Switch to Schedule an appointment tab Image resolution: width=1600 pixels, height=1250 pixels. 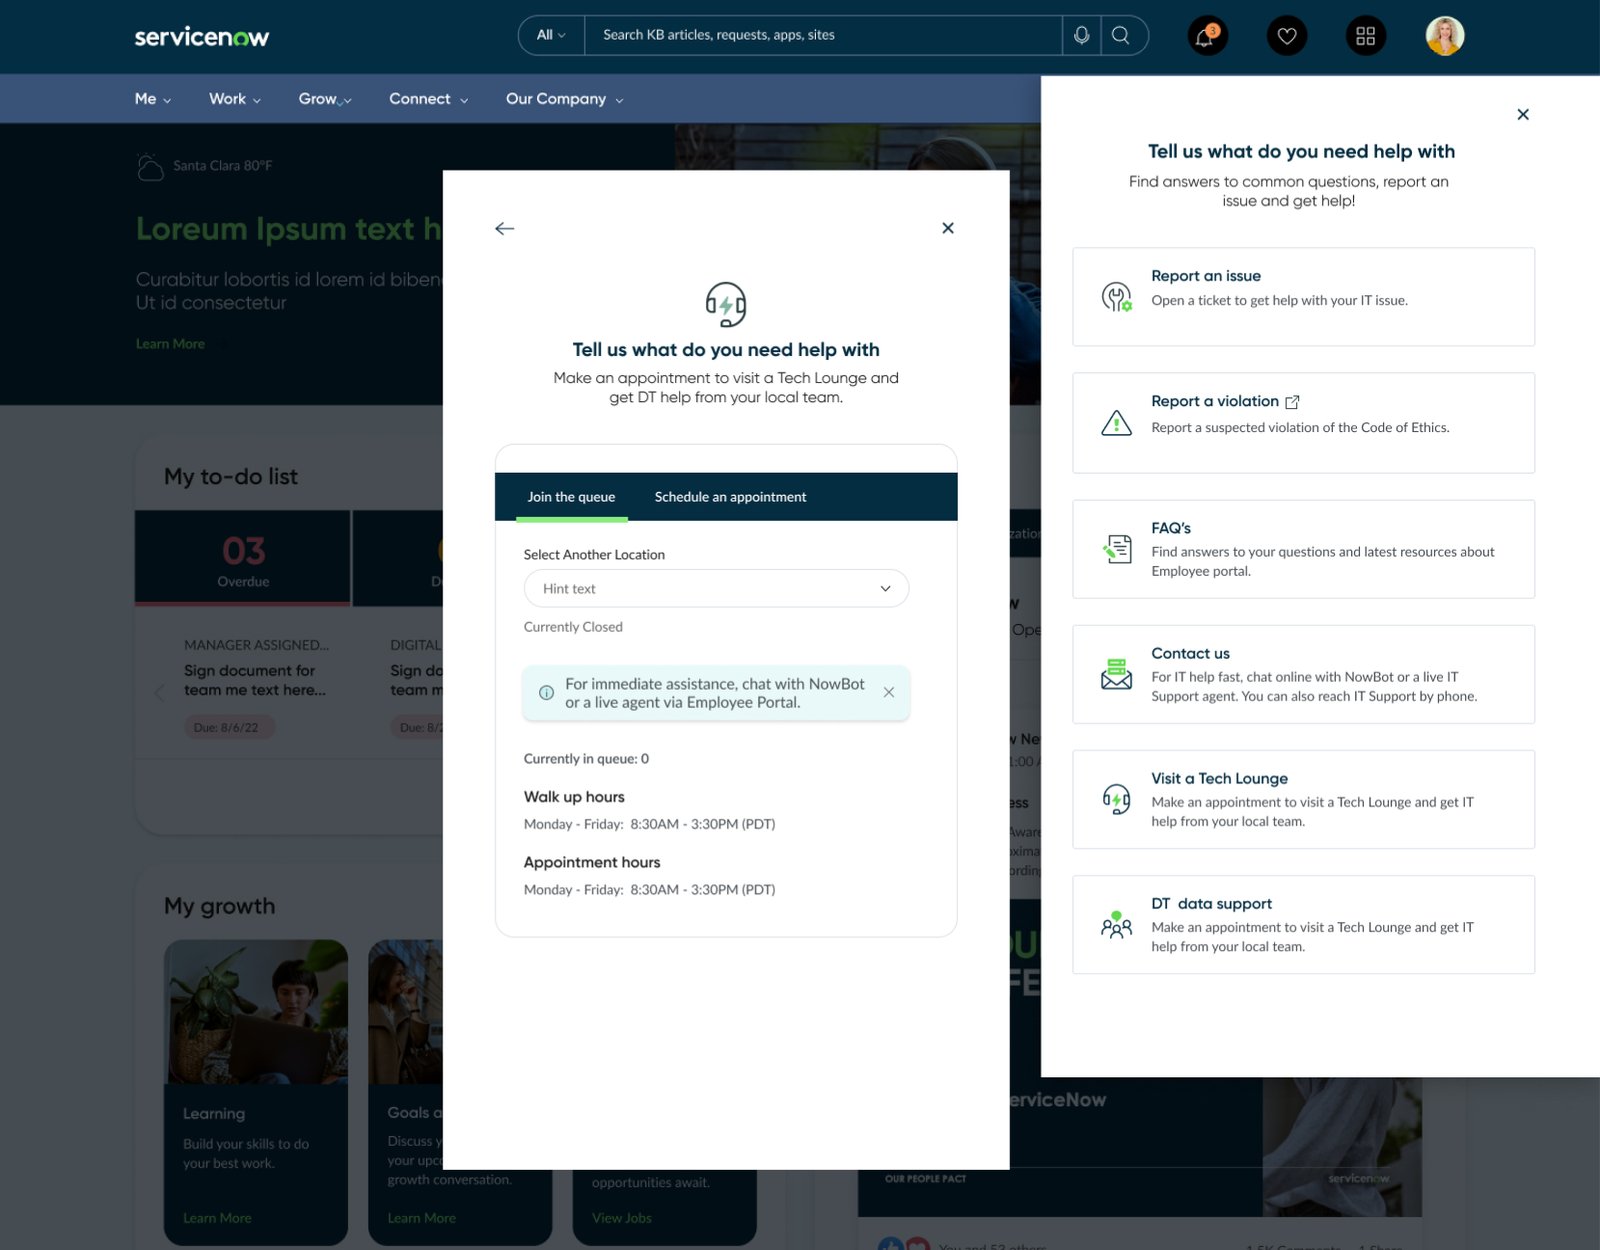730,497
